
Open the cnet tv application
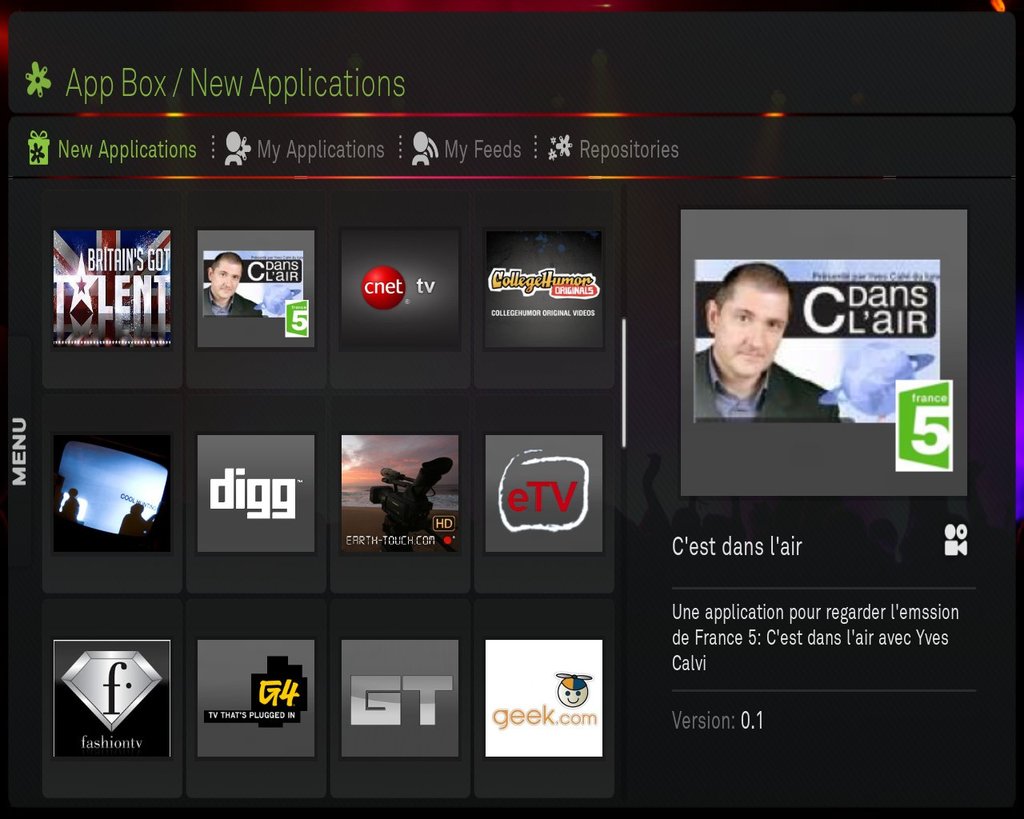400,287
